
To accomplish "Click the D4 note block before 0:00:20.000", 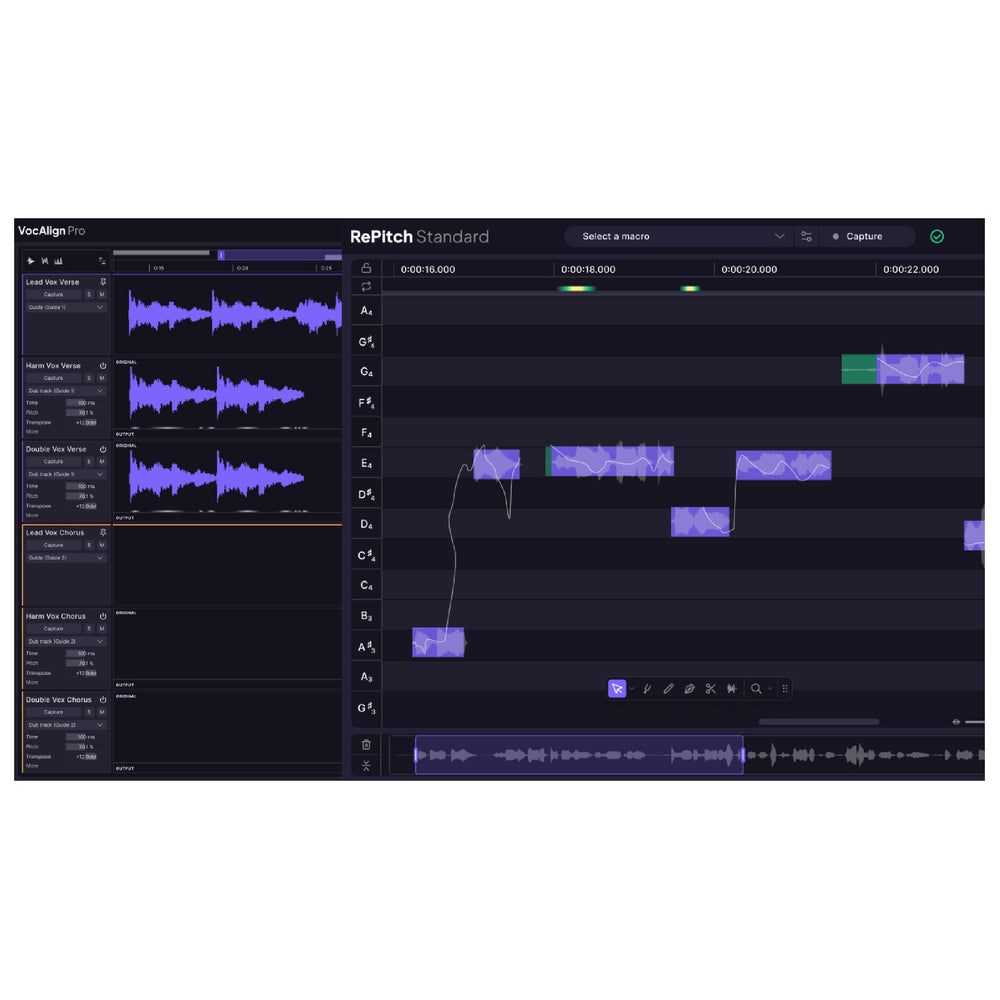I will coord(700,522).
